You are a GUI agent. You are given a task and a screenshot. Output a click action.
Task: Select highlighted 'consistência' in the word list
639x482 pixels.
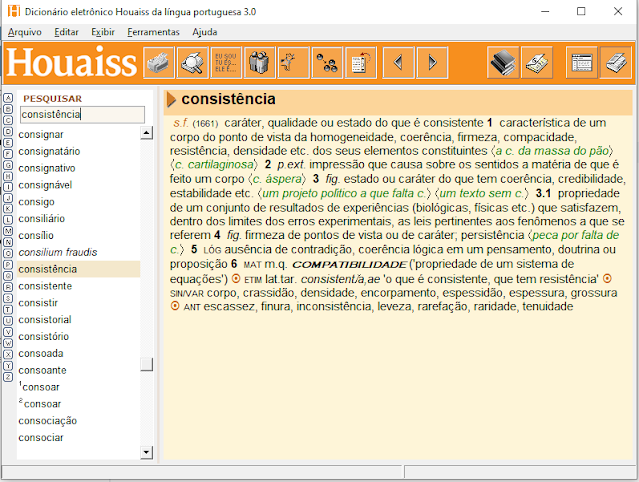(x=79, y=269)
